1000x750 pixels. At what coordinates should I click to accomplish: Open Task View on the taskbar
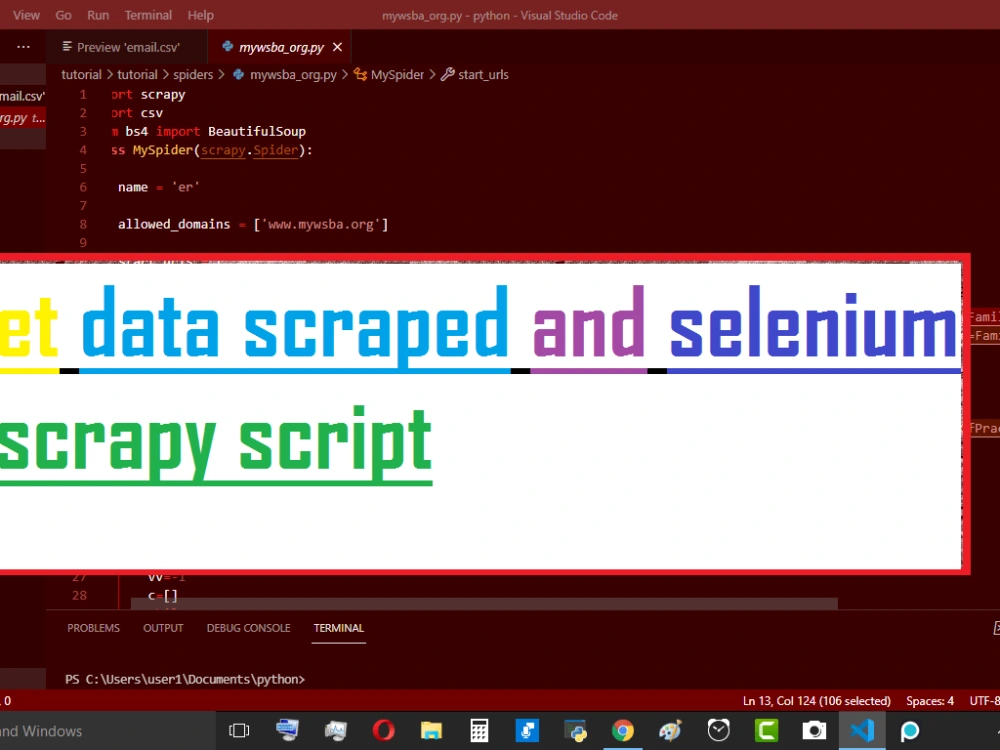click(x=239, y=730)
